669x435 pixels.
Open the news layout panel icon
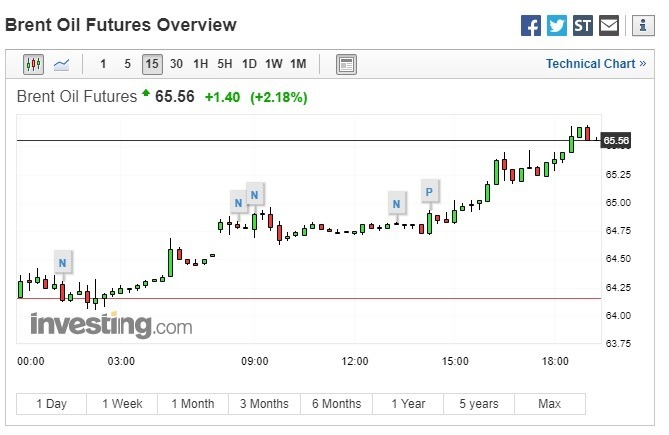point(346,64)
